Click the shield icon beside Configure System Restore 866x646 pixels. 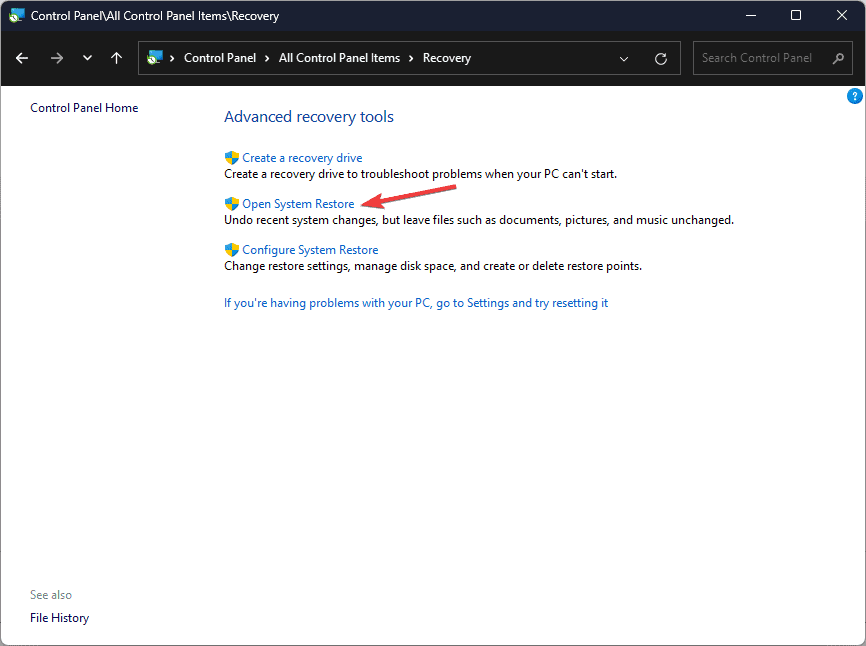click(x=231, y=249)
